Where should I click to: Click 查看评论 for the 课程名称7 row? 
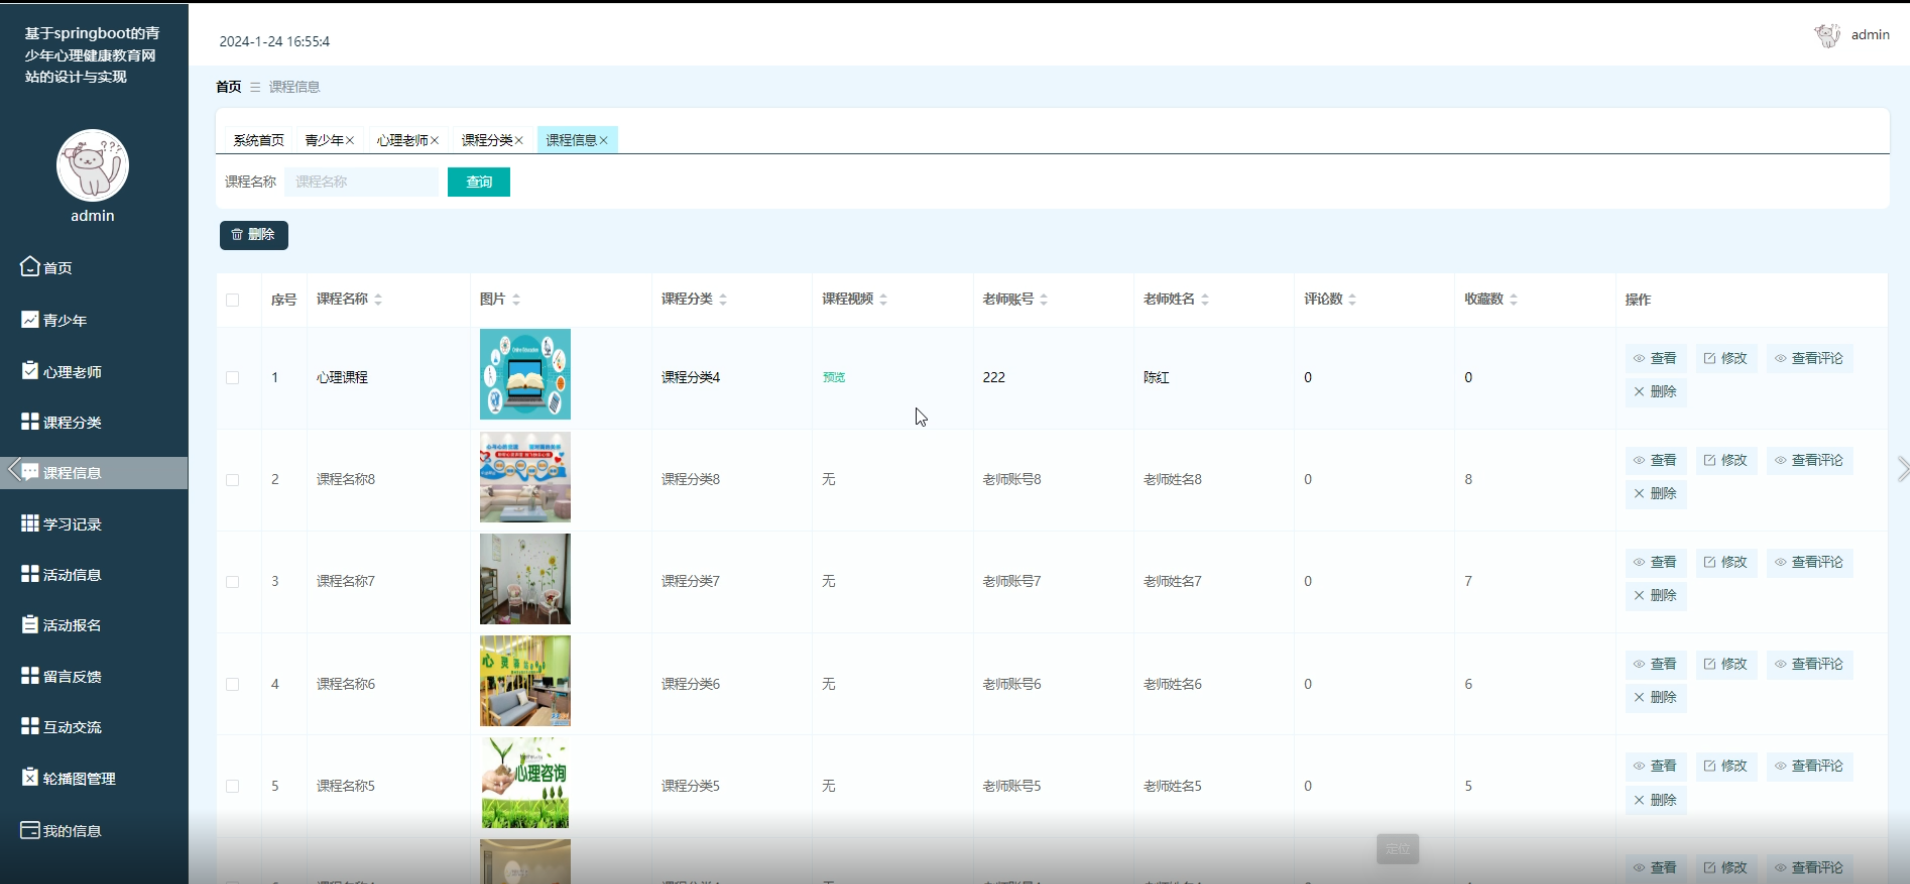coord(1809,563)
